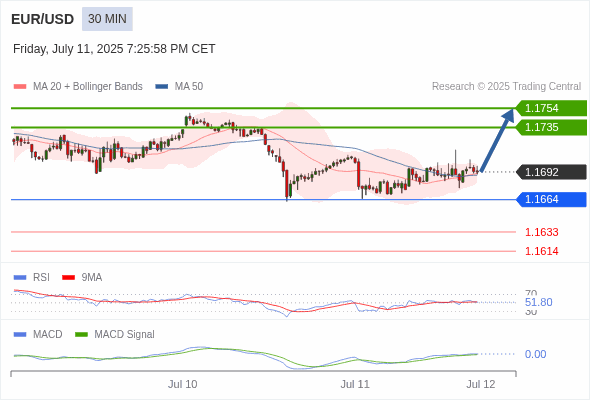Click the Jul 10 date axis label
Viewport: 590px width, 400px height.
tap(182, 384)
